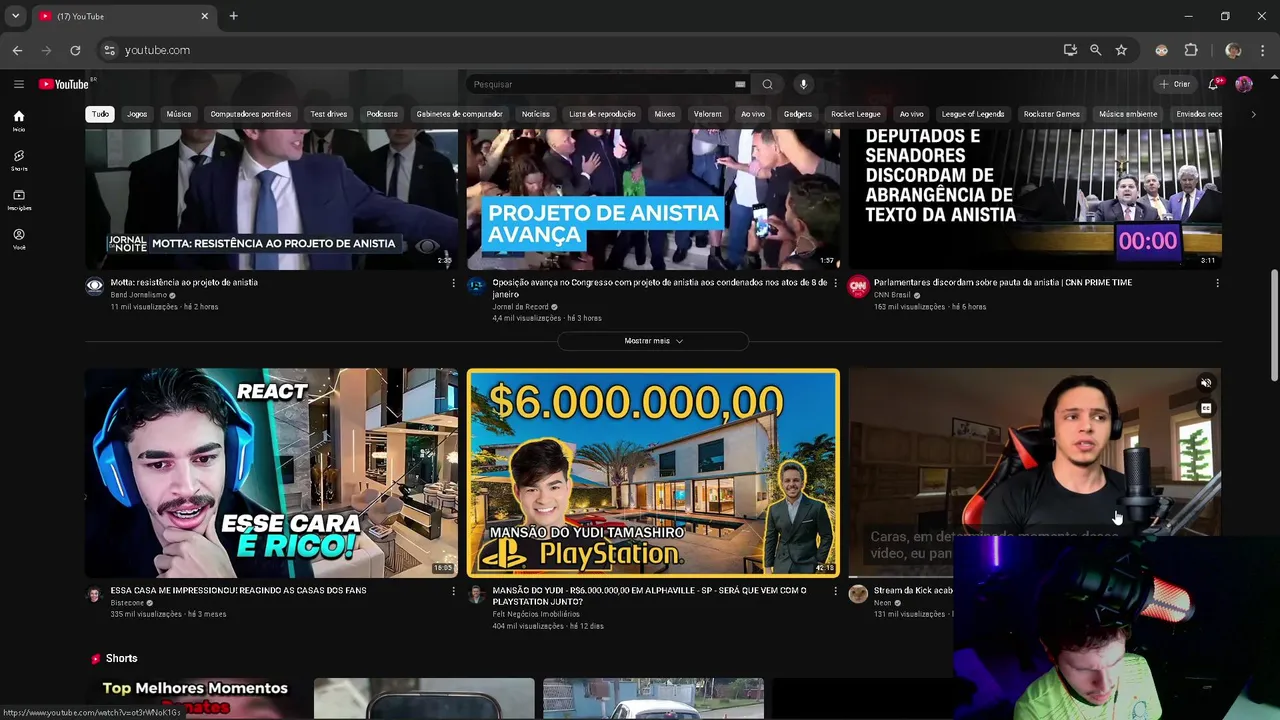Close the YouTube browser tab

point(204,16)
